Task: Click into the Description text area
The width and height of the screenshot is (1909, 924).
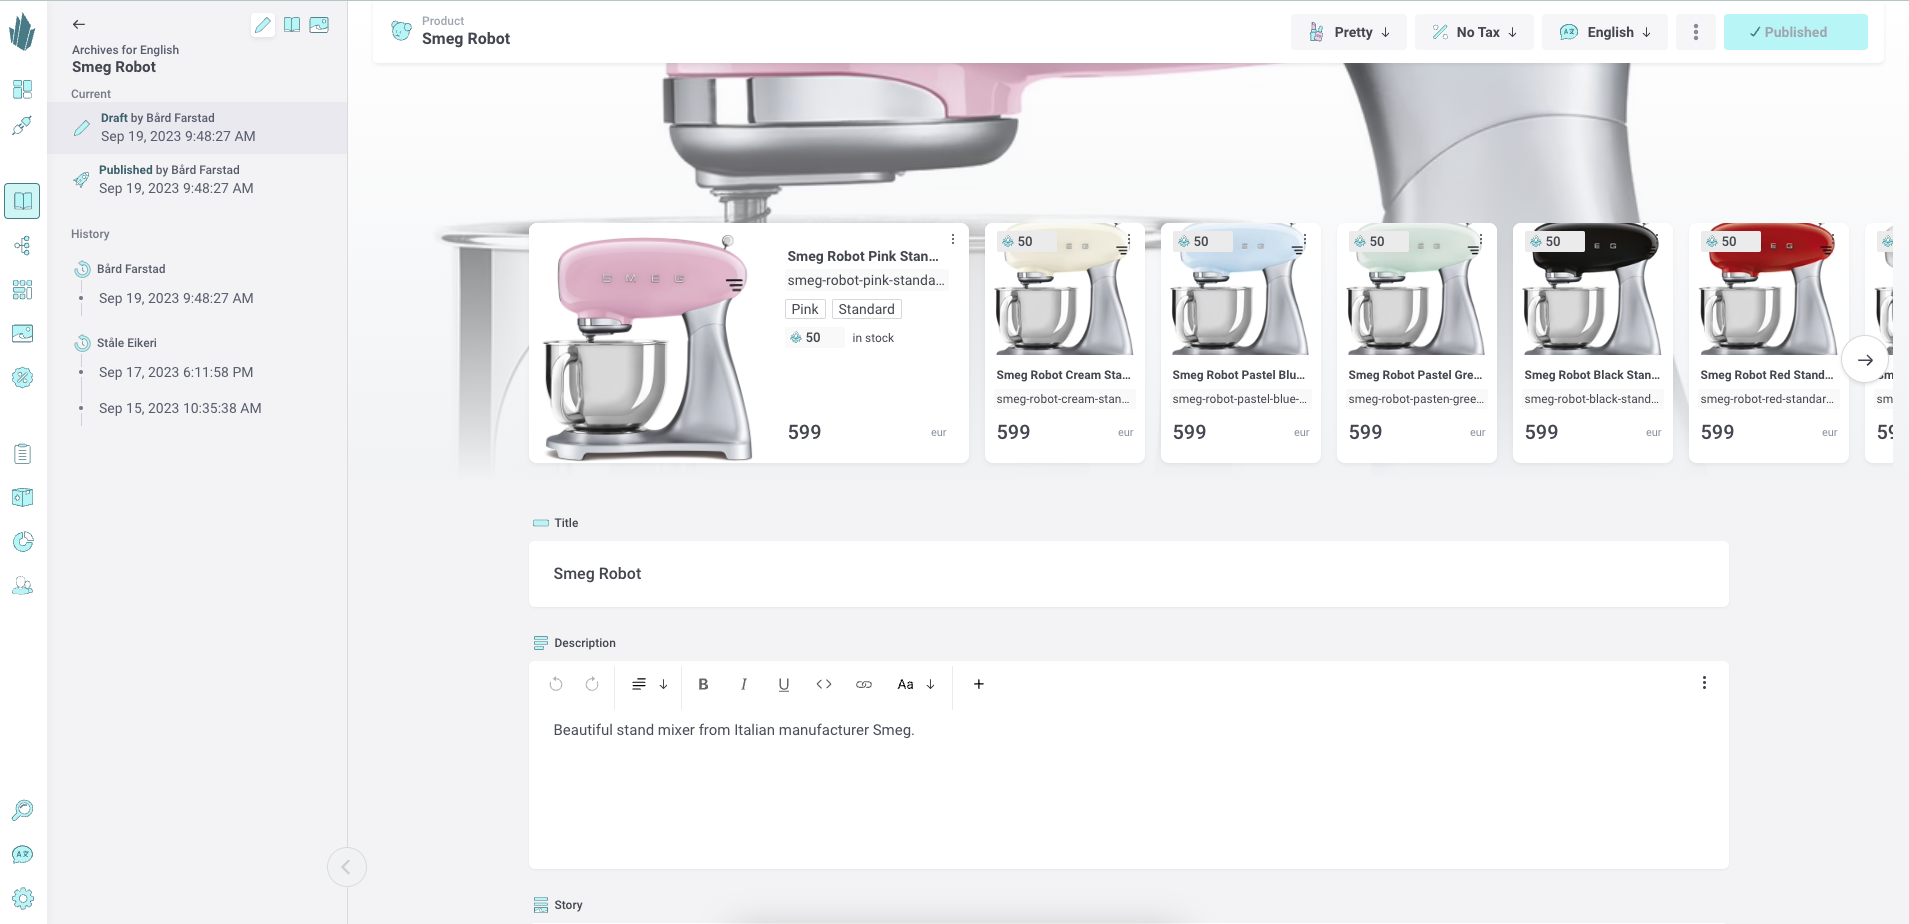Action: click(1128, 790)
